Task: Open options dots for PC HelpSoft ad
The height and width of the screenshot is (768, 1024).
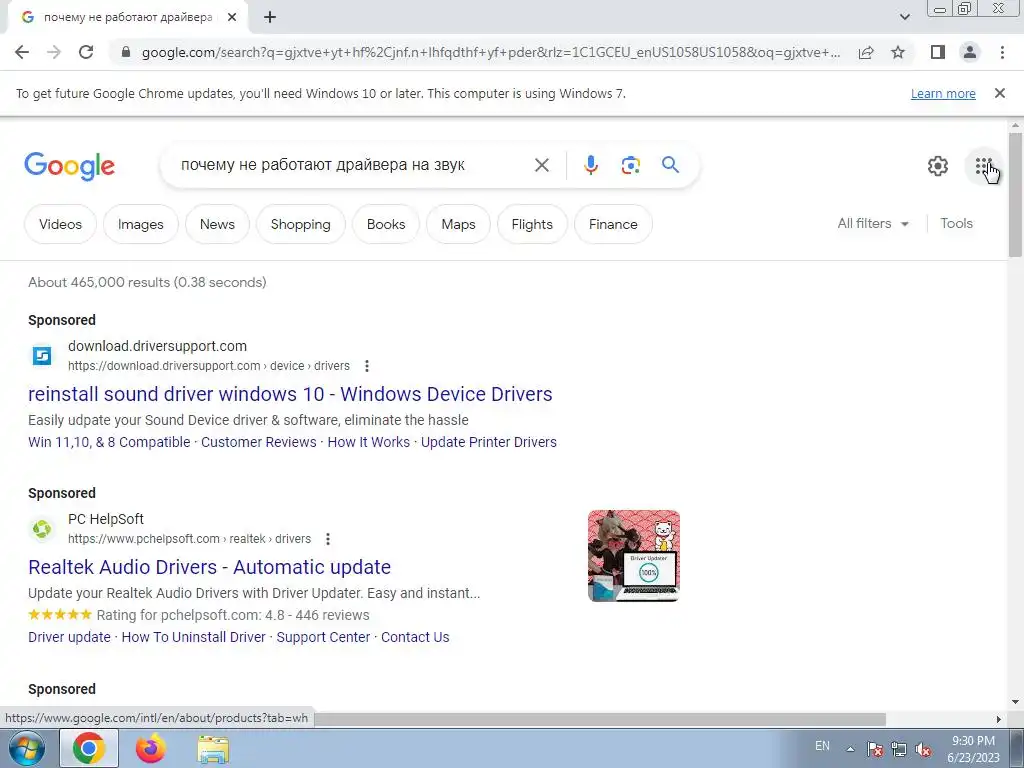Action: [x=327, y=539]
